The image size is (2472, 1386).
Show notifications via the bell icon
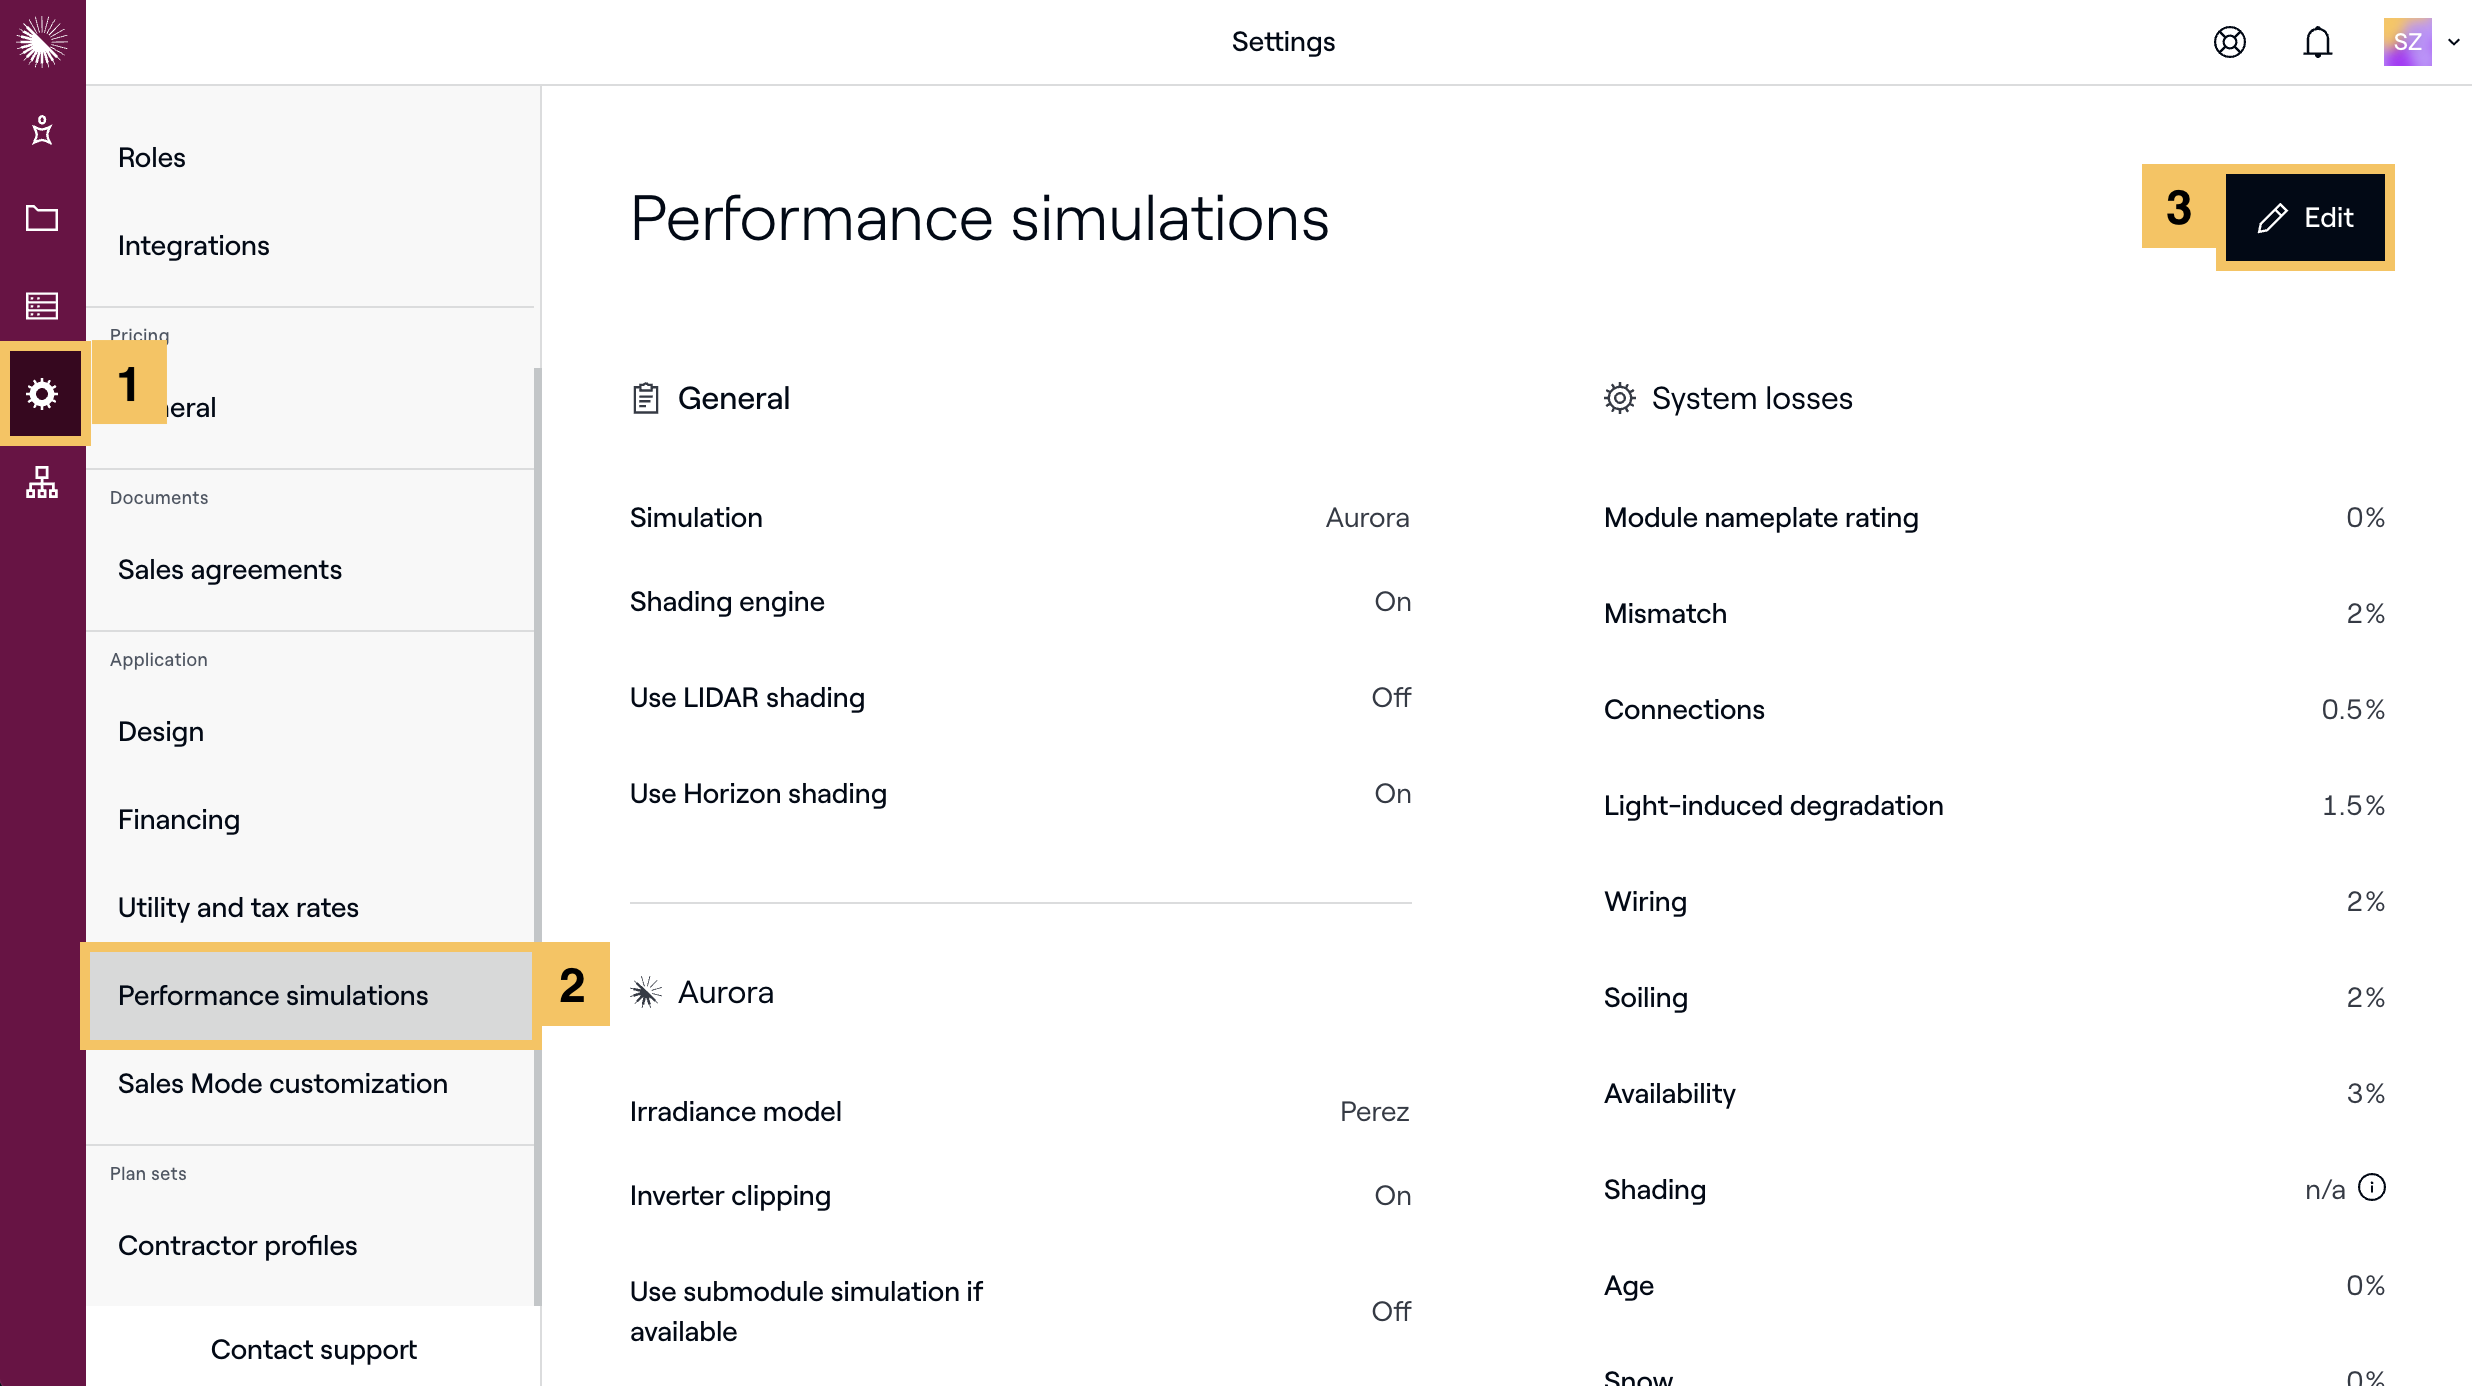2317,42
